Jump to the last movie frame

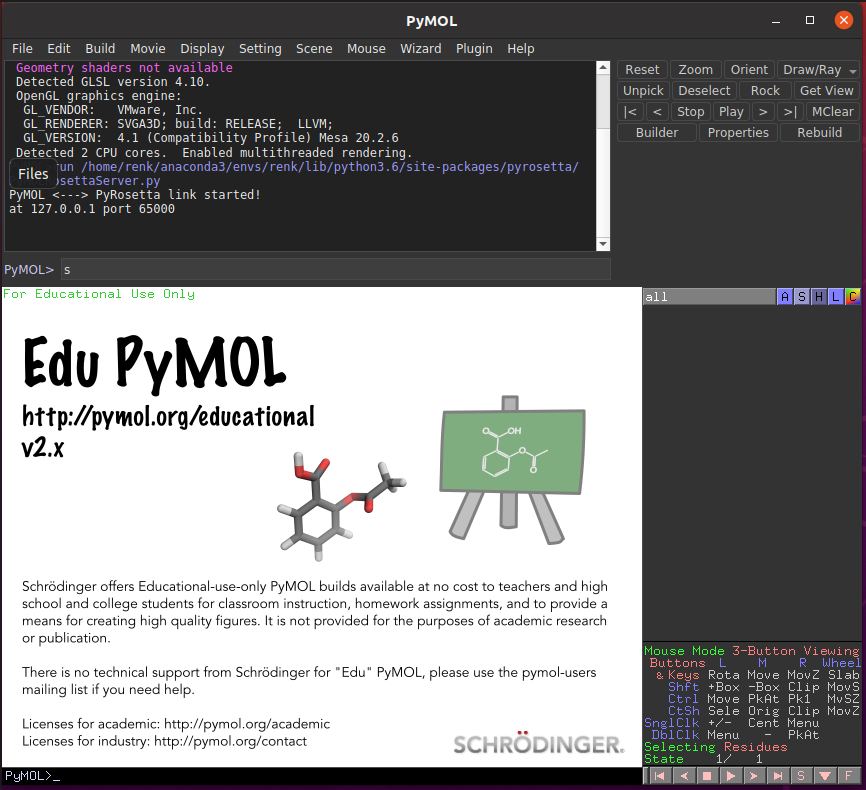tap(777, 775)
